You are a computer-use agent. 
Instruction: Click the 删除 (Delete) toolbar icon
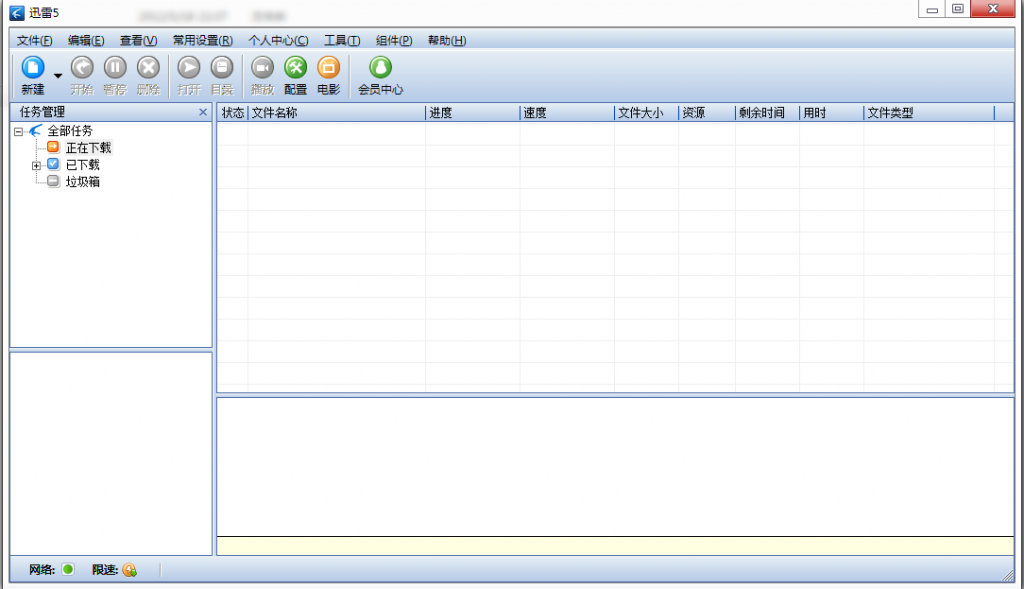tap(148, 68)
